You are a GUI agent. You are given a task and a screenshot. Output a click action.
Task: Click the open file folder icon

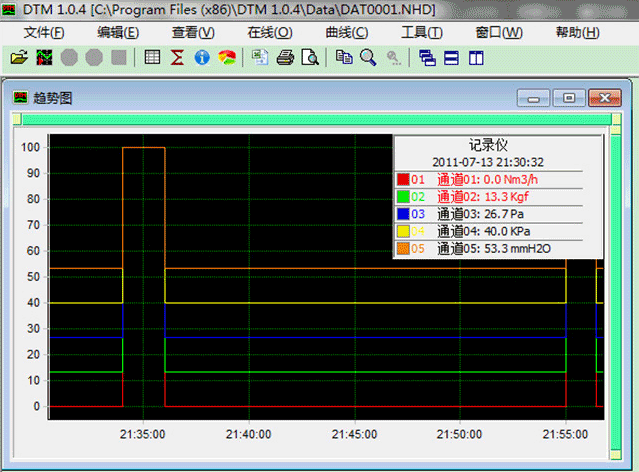[17, 58]
